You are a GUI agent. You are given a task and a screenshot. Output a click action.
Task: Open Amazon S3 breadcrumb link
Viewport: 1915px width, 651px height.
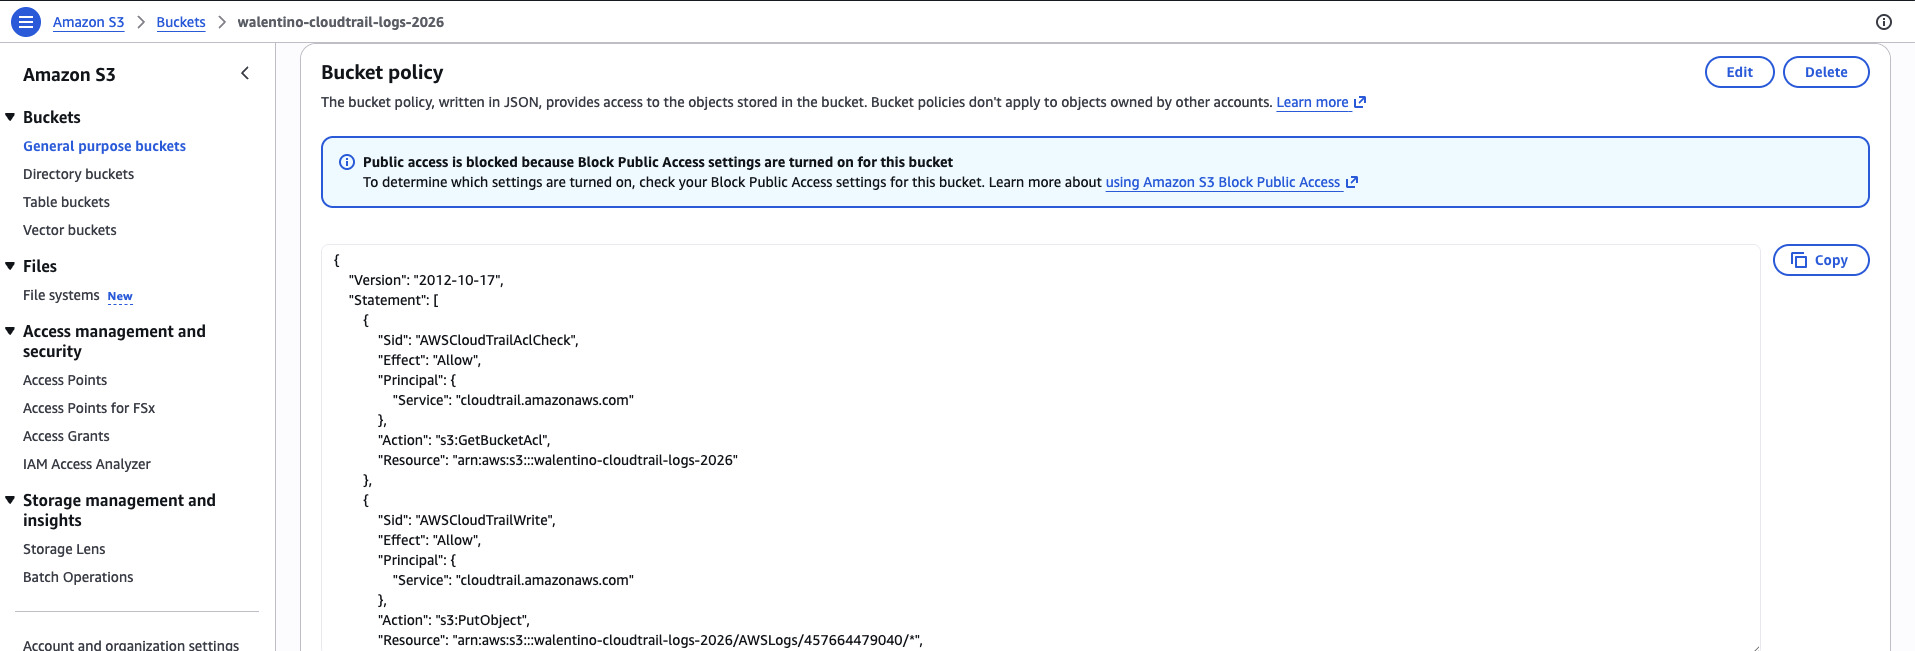[x=89, y=22]
